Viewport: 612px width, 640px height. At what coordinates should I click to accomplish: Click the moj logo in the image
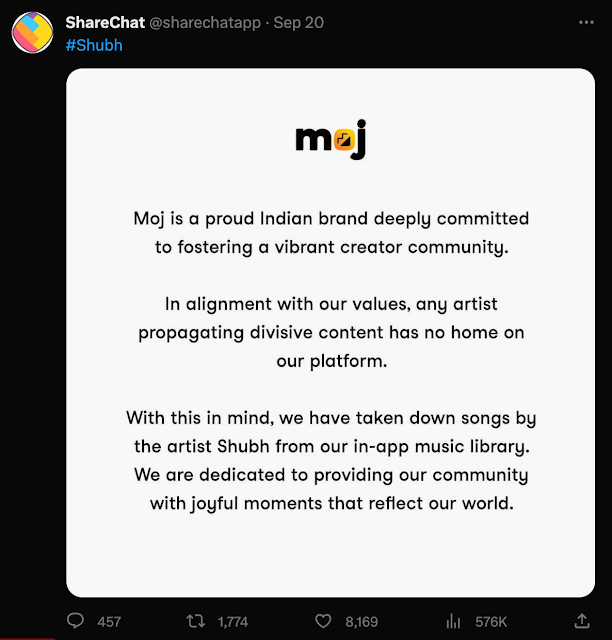[331, 139]
